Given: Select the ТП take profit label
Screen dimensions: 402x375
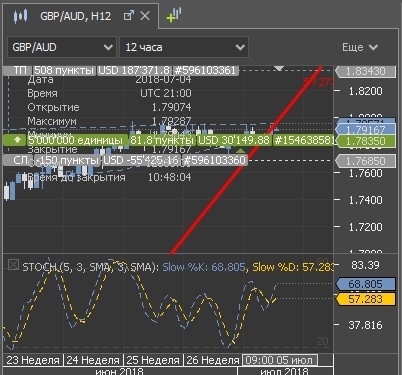Looking at the screenshot, I should coord(20,70).
